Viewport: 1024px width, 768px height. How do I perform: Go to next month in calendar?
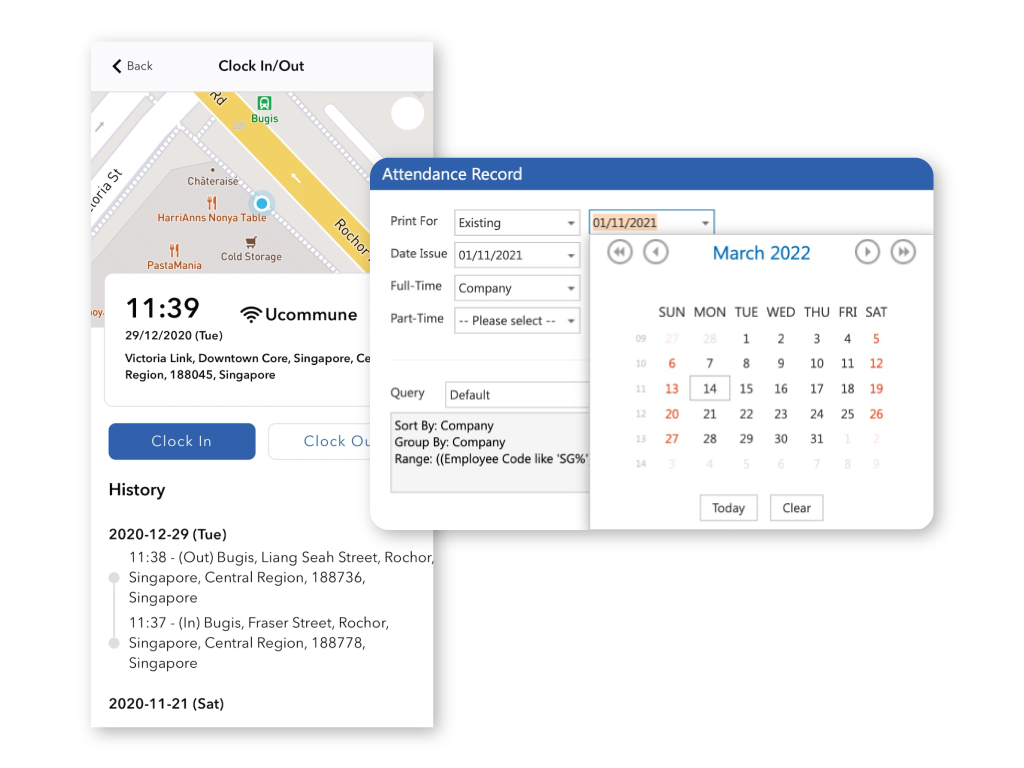coord(867,252)
